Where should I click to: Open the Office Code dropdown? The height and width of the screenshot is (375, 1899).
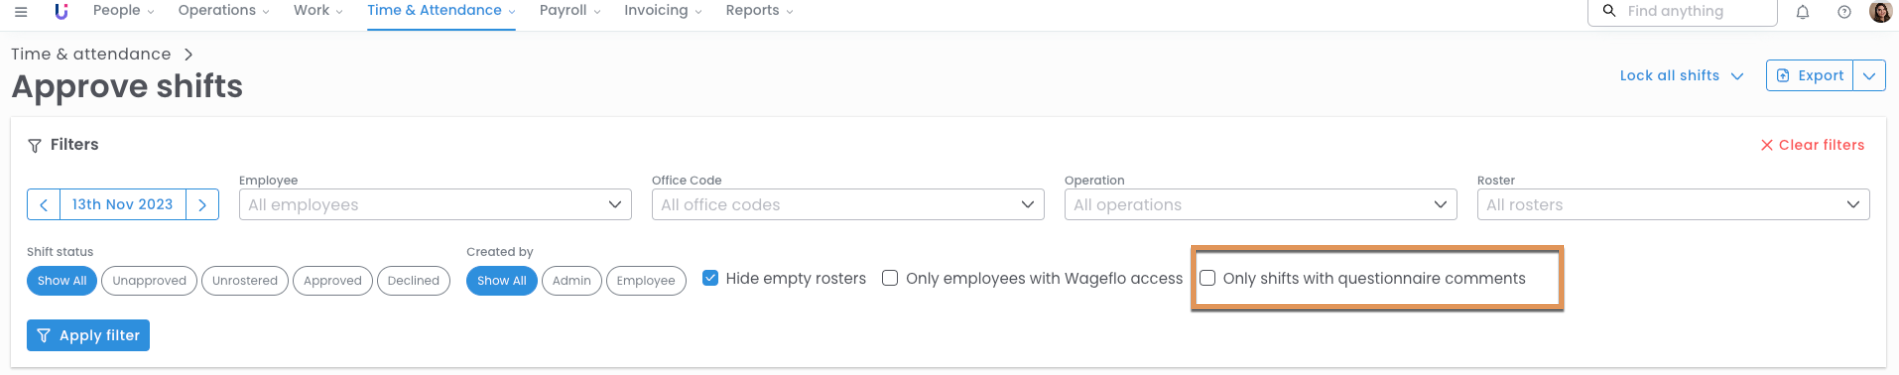pos(848,205)
